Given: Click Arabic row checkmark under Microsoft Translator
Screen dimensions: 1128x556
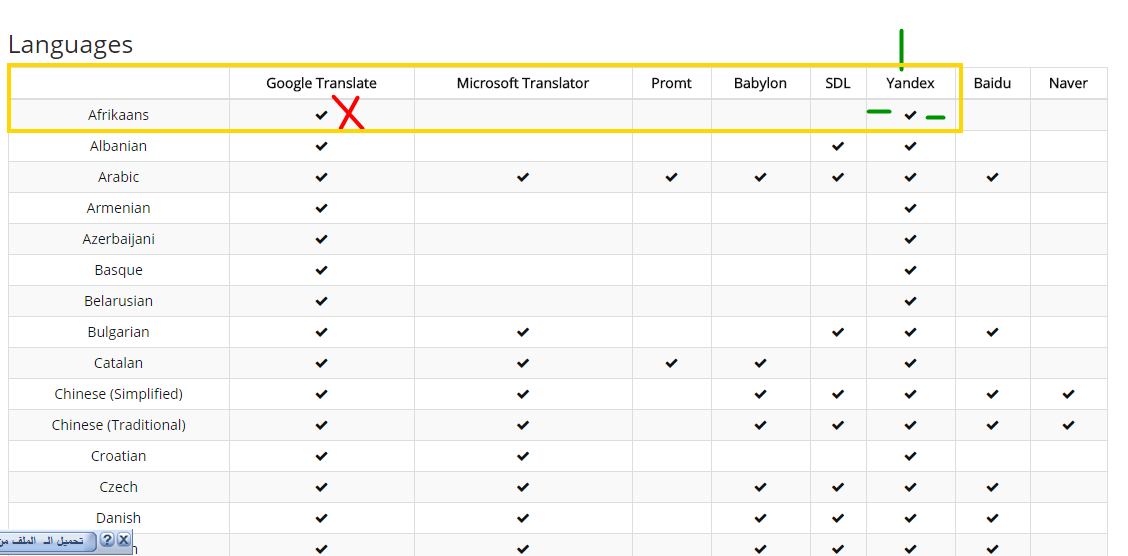Looking at the screenshot, I should pyautogui.click(x=523, y=177).
